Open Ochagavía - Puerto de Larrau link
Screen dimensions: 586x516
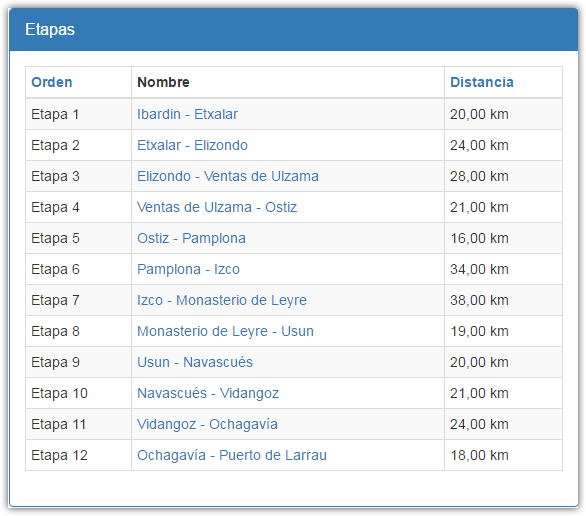click(x=232, y=455)
